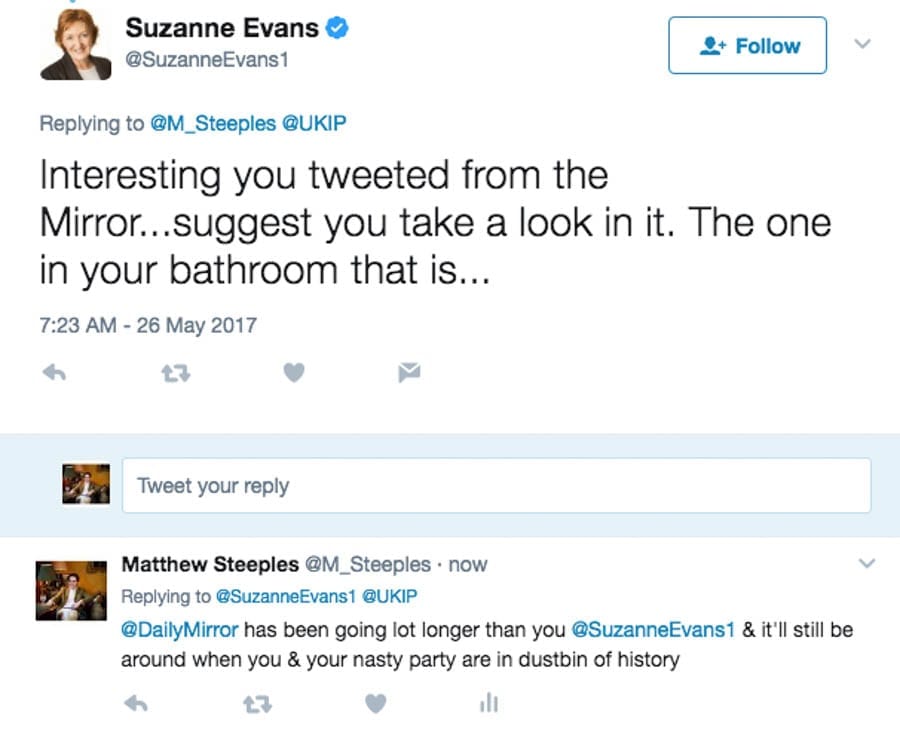Viewport: 900px width, 729px height.
Task: Reply to Suzanne Evans' tweet
Action: pos(54,373)
